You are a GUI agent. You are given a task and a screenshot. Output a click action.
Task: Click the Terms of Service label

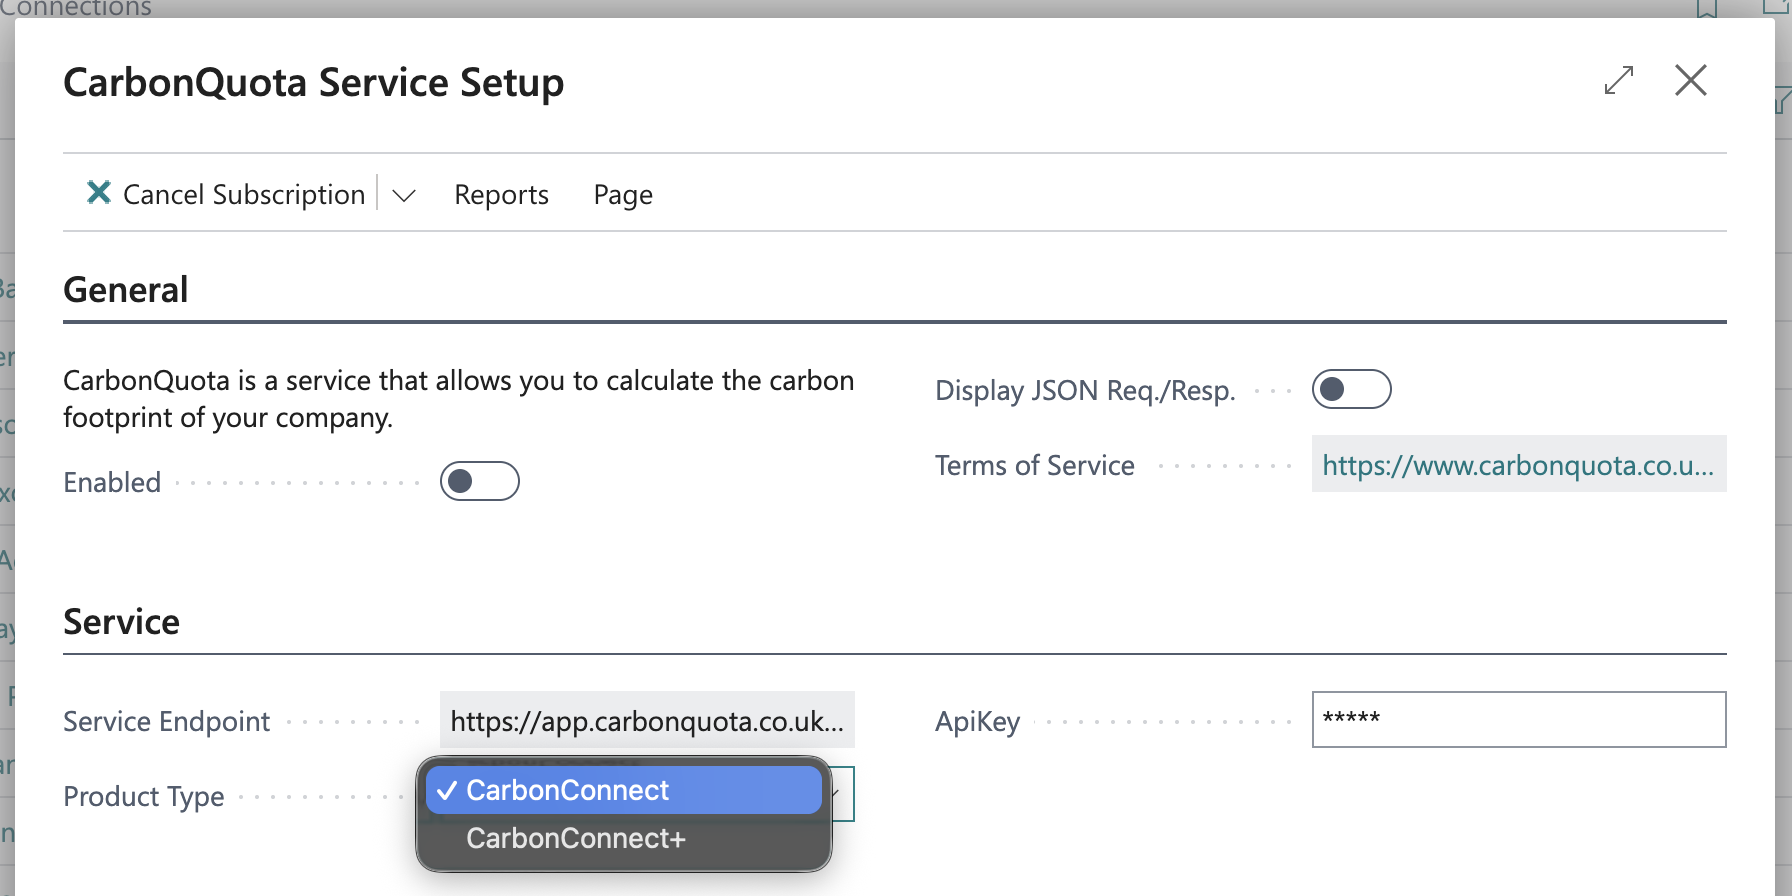click(1035, 465)
